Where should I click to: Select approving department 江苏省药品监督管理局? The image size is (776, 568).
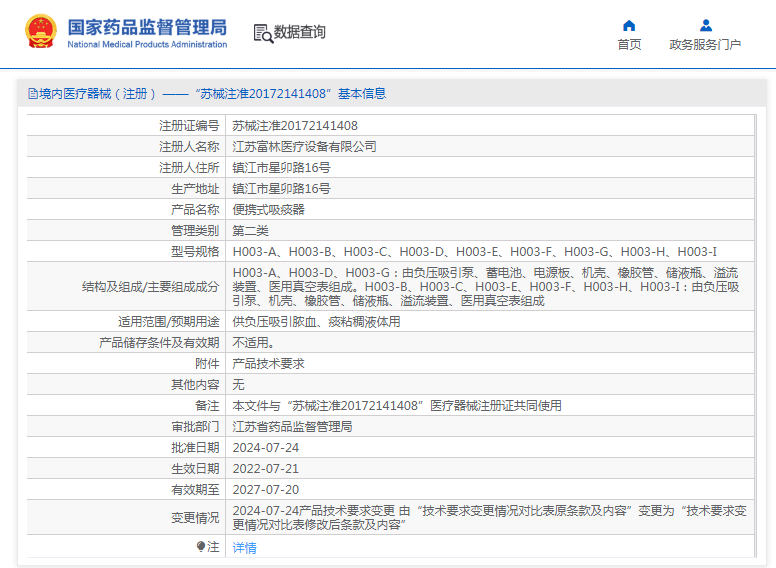(x=292, y=426)
